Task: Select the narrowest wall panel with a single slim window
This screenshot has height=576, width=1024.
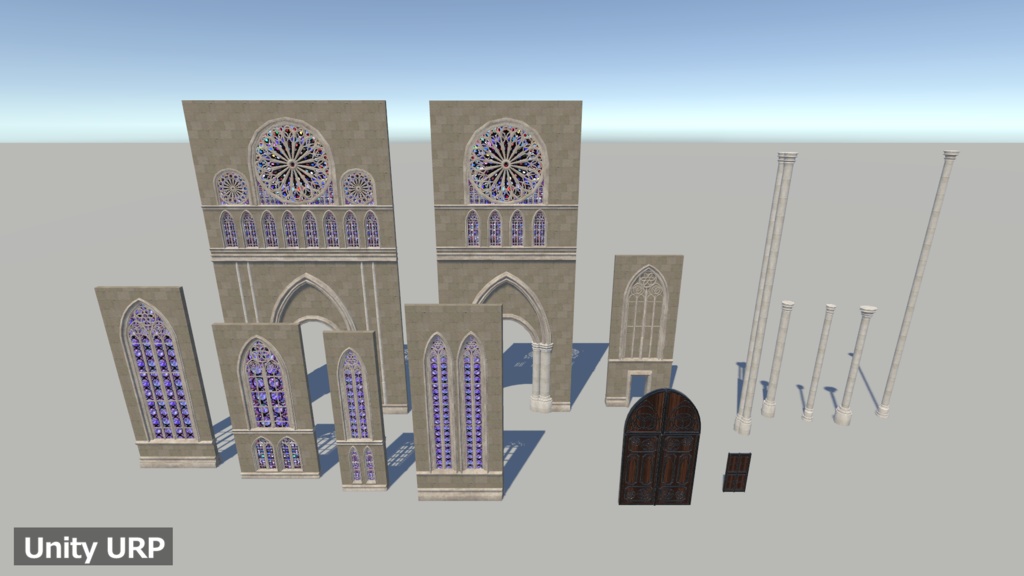Action: (x=355, y=409)
